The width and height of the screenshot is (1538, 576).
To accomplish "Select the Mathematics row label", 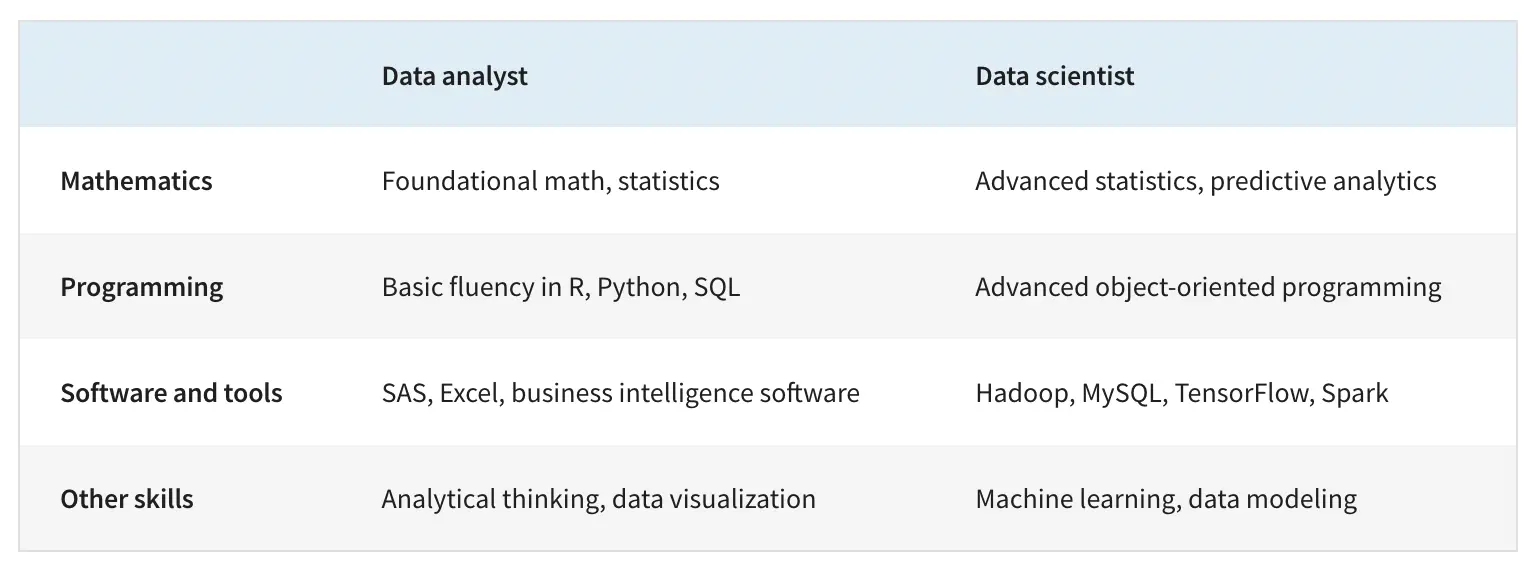I will (x=136, y=181).
